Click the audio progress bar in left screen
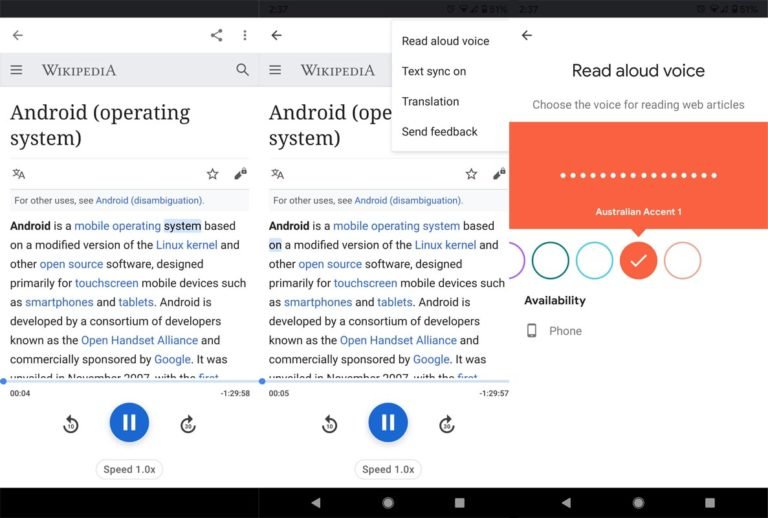This screenshot has height=518, width=768. click(129, 381)
